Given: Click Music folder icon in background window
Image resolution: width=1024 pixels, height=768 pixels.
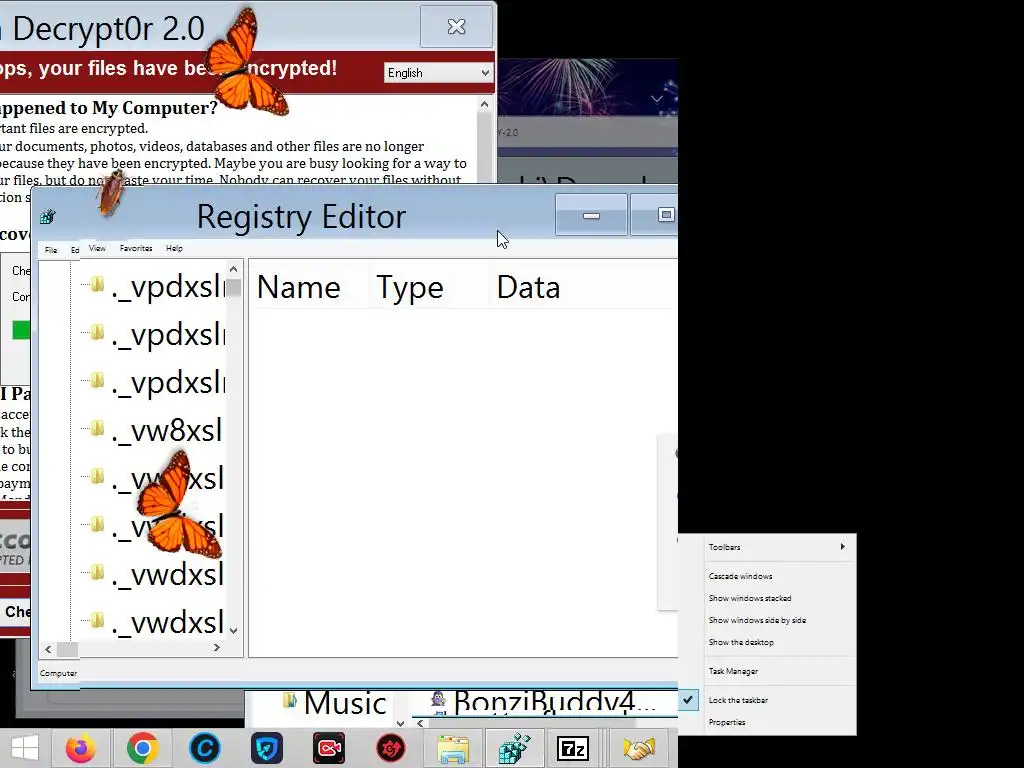Looking at the screenshot, I should (289, 701).
